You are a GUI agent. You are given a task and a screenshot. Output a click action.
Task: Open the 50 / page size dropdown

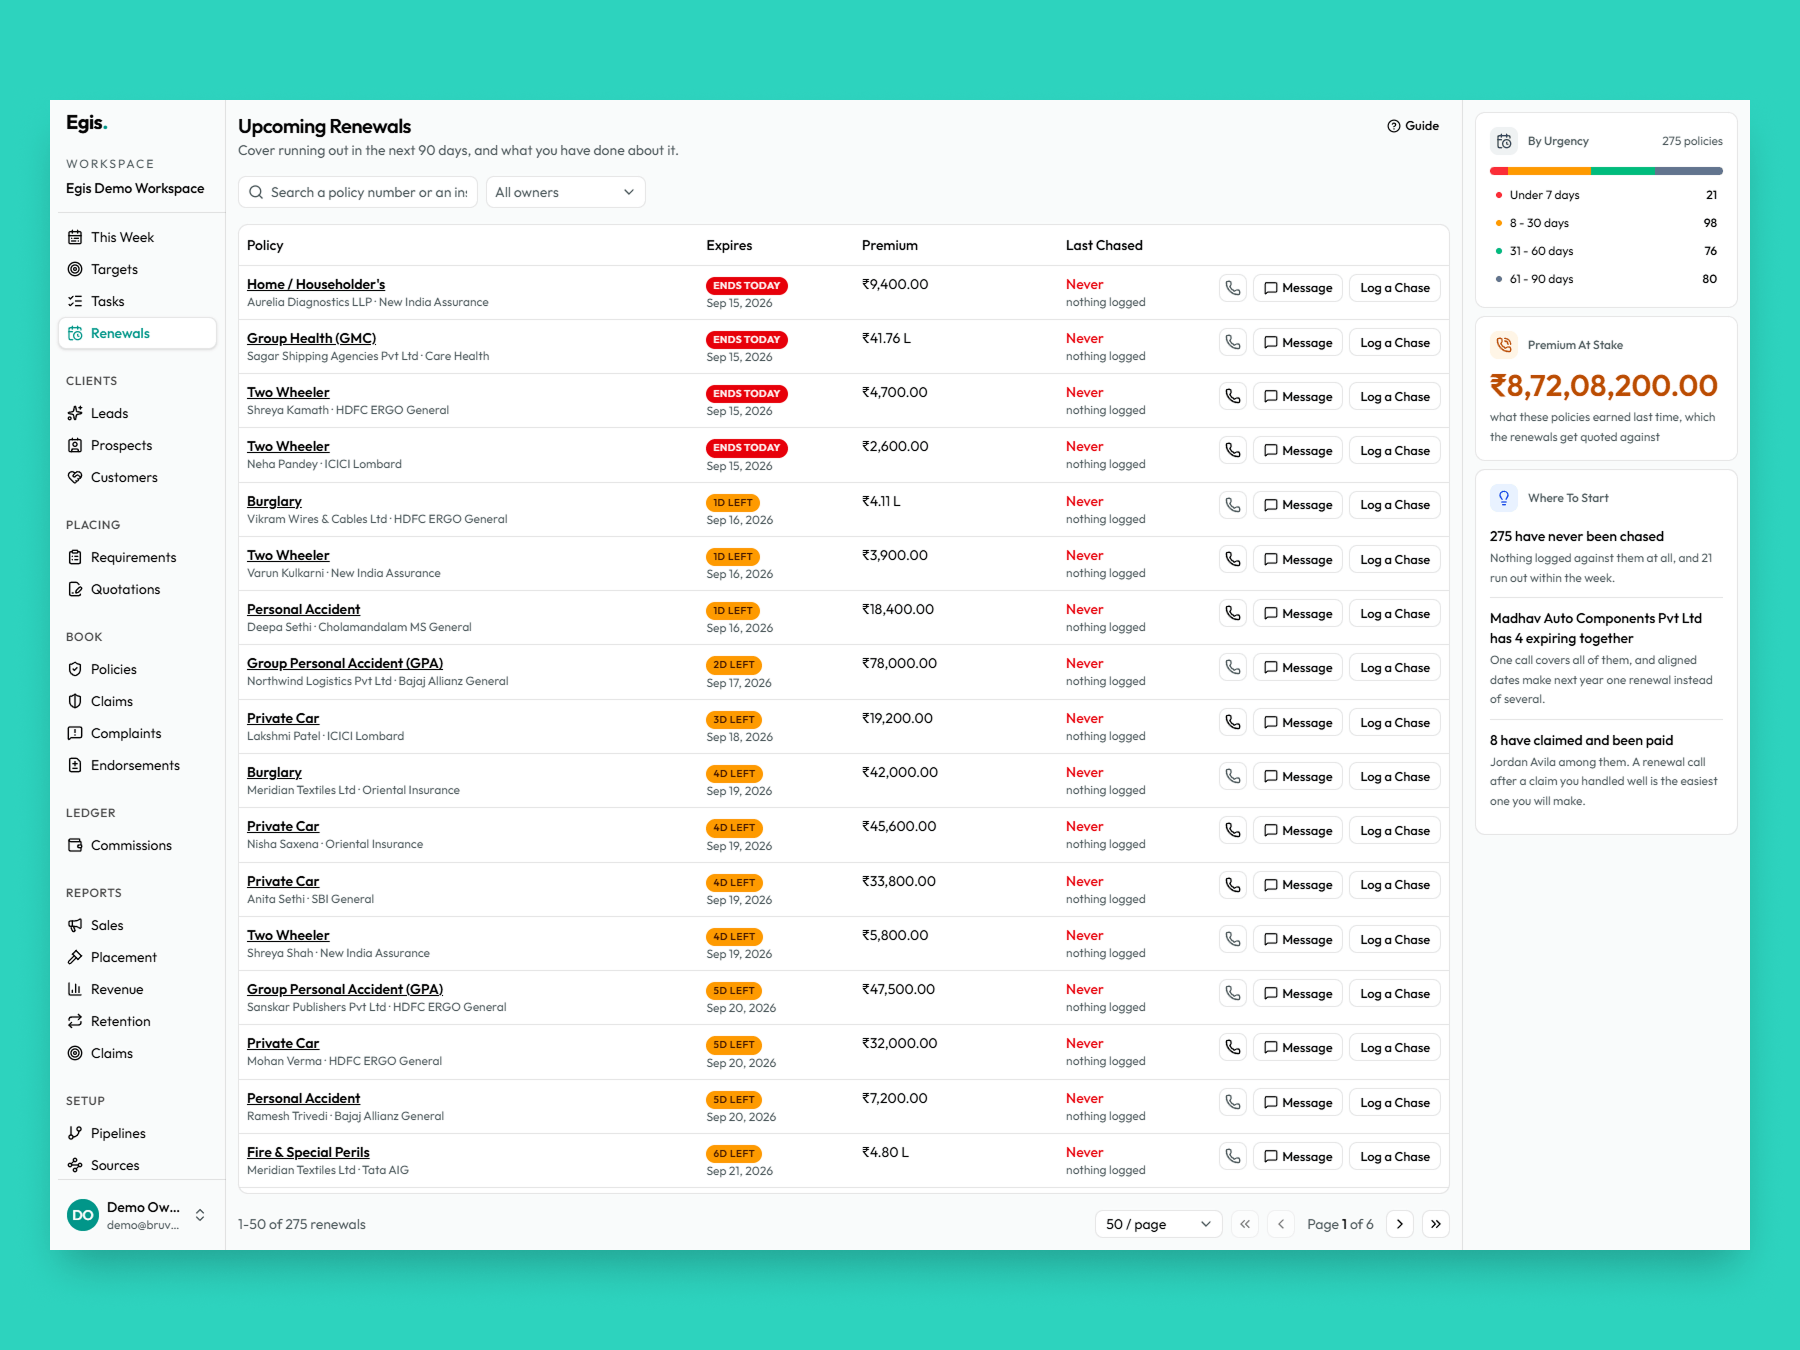tap(1158, 1224)
